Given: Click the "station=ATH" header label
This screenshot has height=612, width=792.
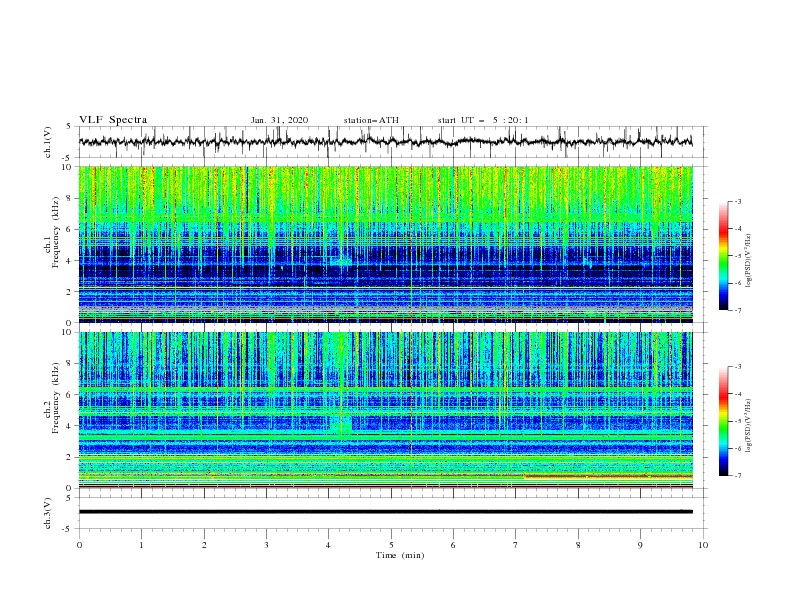Looking at the screenshot, I should pyautogui.click(x=371, y=120).
